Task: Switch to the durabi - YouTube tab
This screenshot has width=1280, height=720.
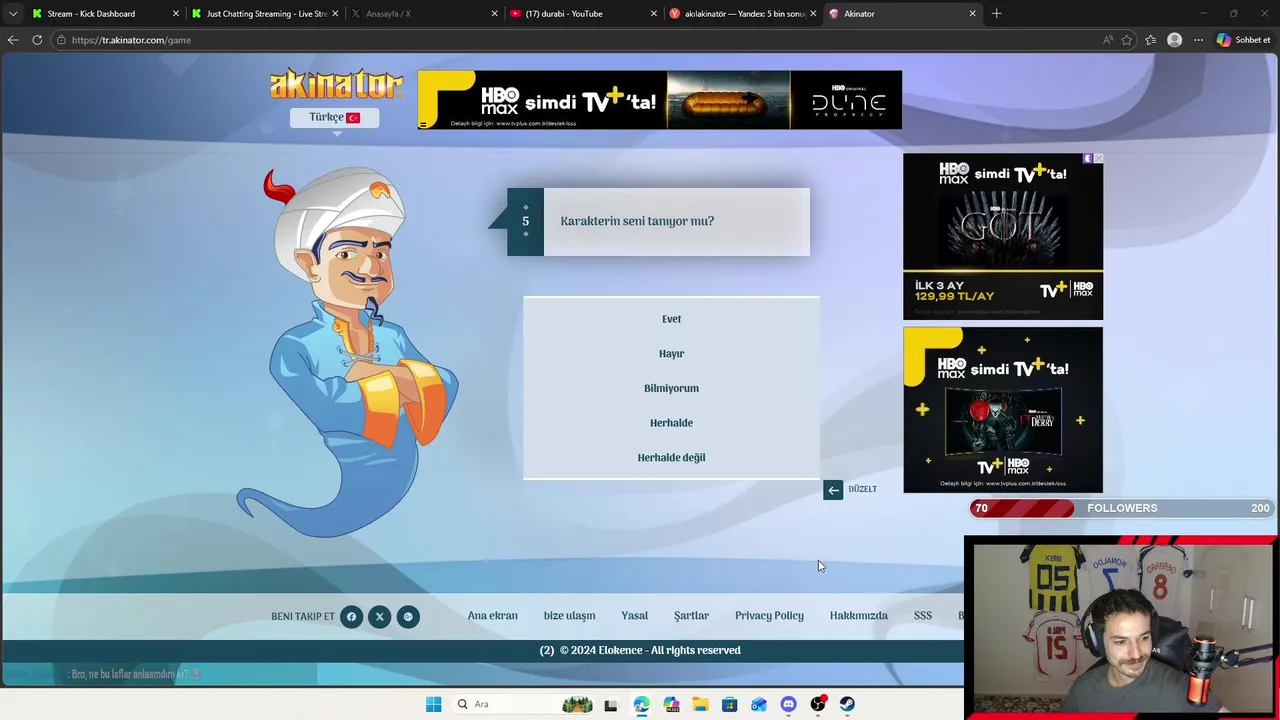Action: [583, 14]
